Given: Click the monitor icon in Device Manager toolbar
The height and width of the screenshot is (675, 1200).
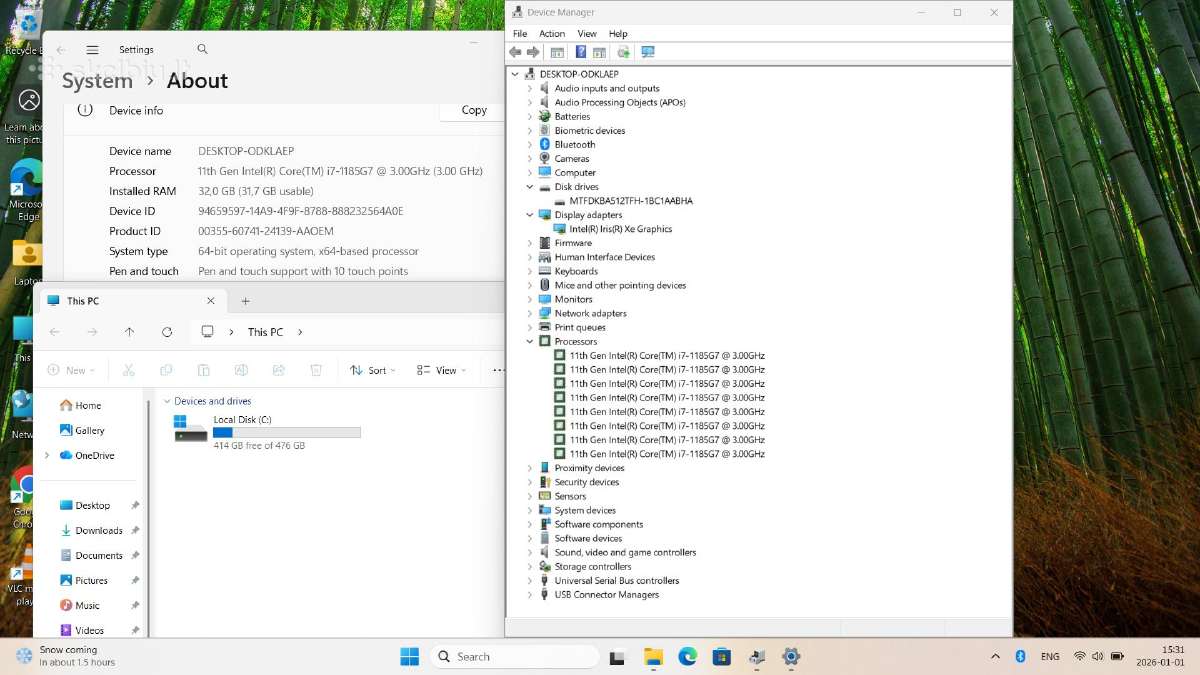Looking at the screenshot, I should 647,52.
